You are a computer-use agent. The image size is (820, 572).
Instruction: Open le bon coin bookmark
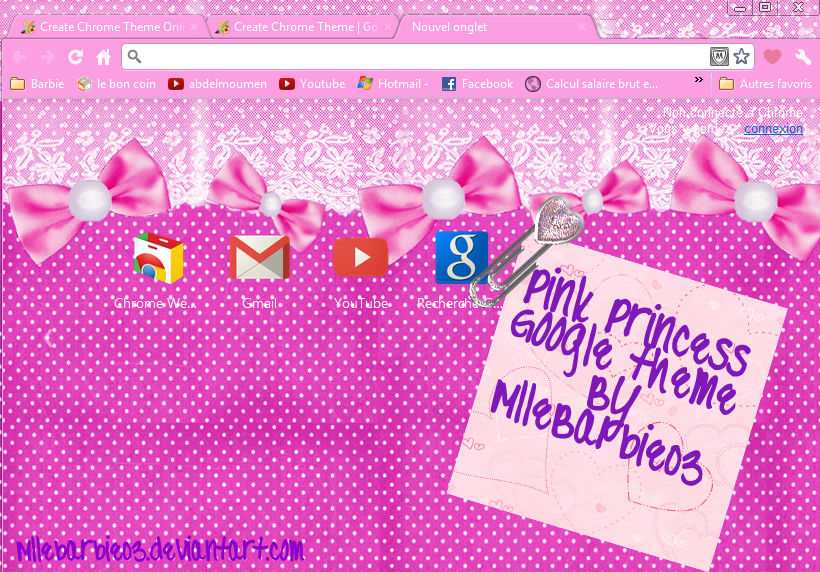coord(117,84)
